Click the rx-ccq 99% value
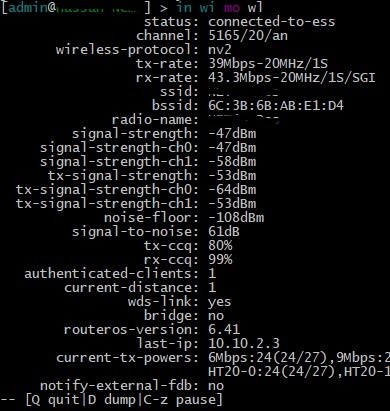390x411 pixels. pyautogui.click(x=220, y=260)
